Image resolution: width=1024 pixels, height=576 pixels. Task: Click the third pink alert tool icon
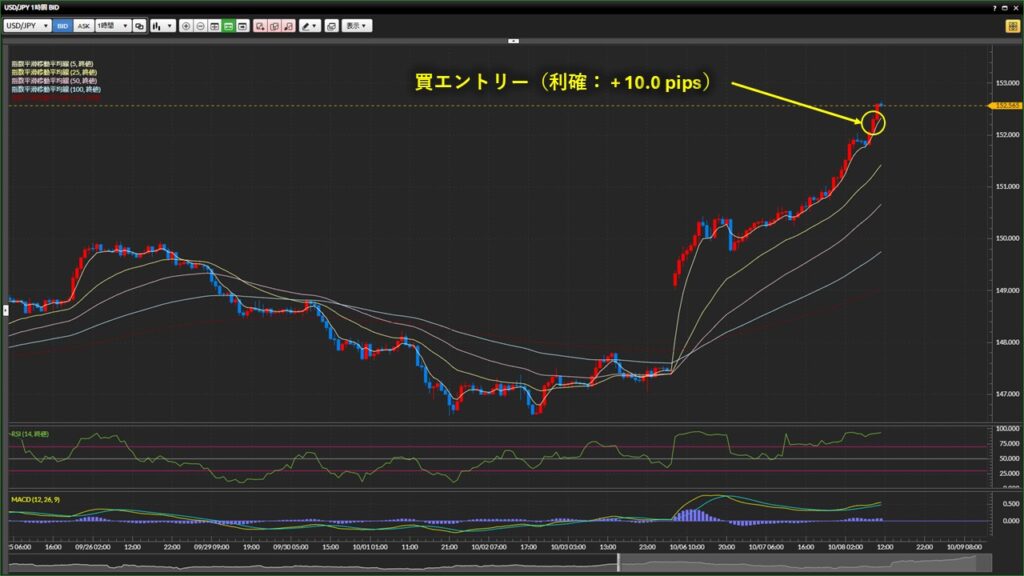(288, 26)
